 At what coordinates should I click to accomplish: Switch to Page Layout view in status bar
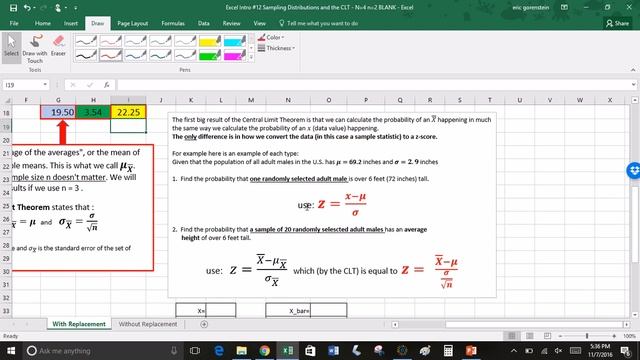pos(530,336)
